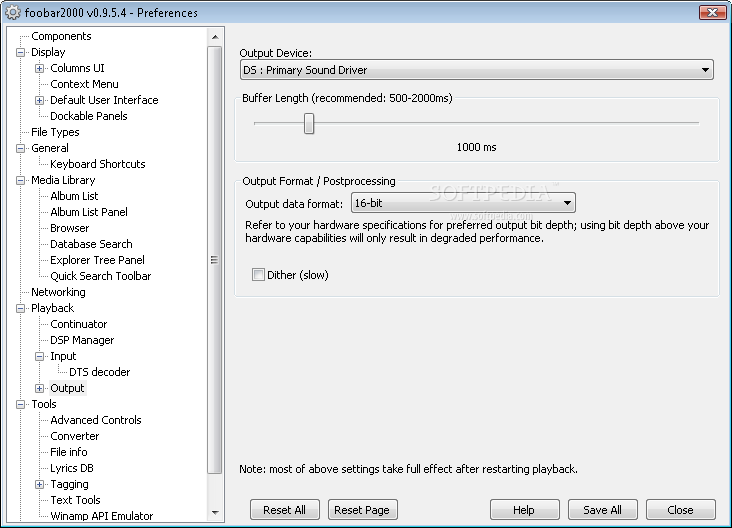Select Components in the tree
Screen dimensions: 732x528
[61, 36]
